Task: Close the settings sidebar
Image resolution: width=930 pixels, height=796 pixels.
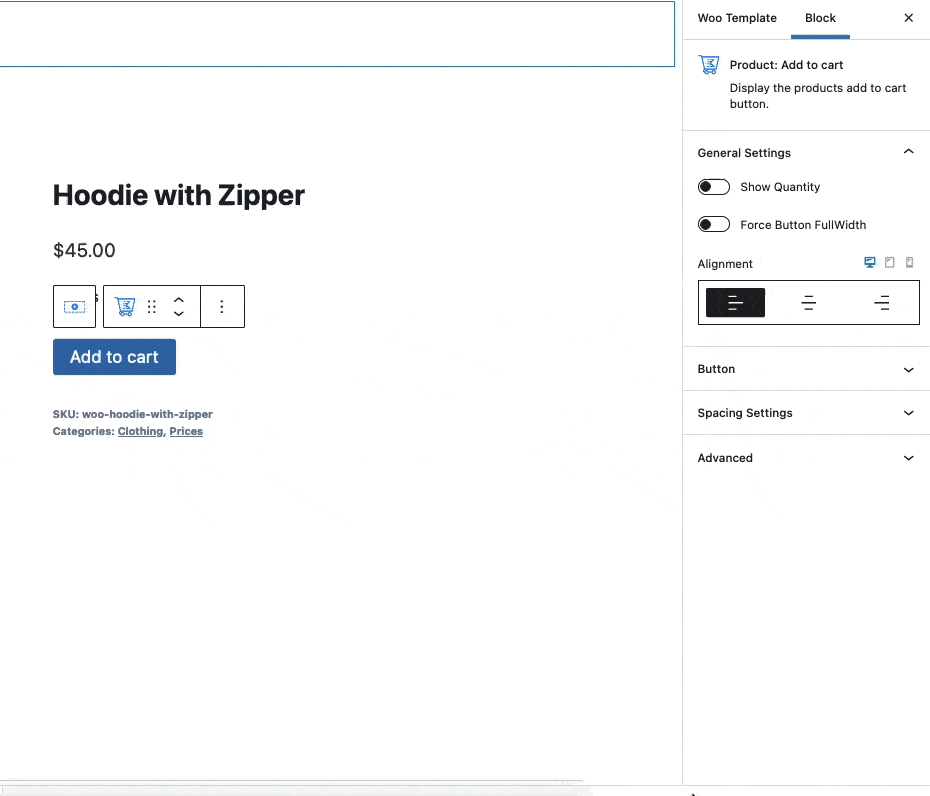Action: point(909,18)
